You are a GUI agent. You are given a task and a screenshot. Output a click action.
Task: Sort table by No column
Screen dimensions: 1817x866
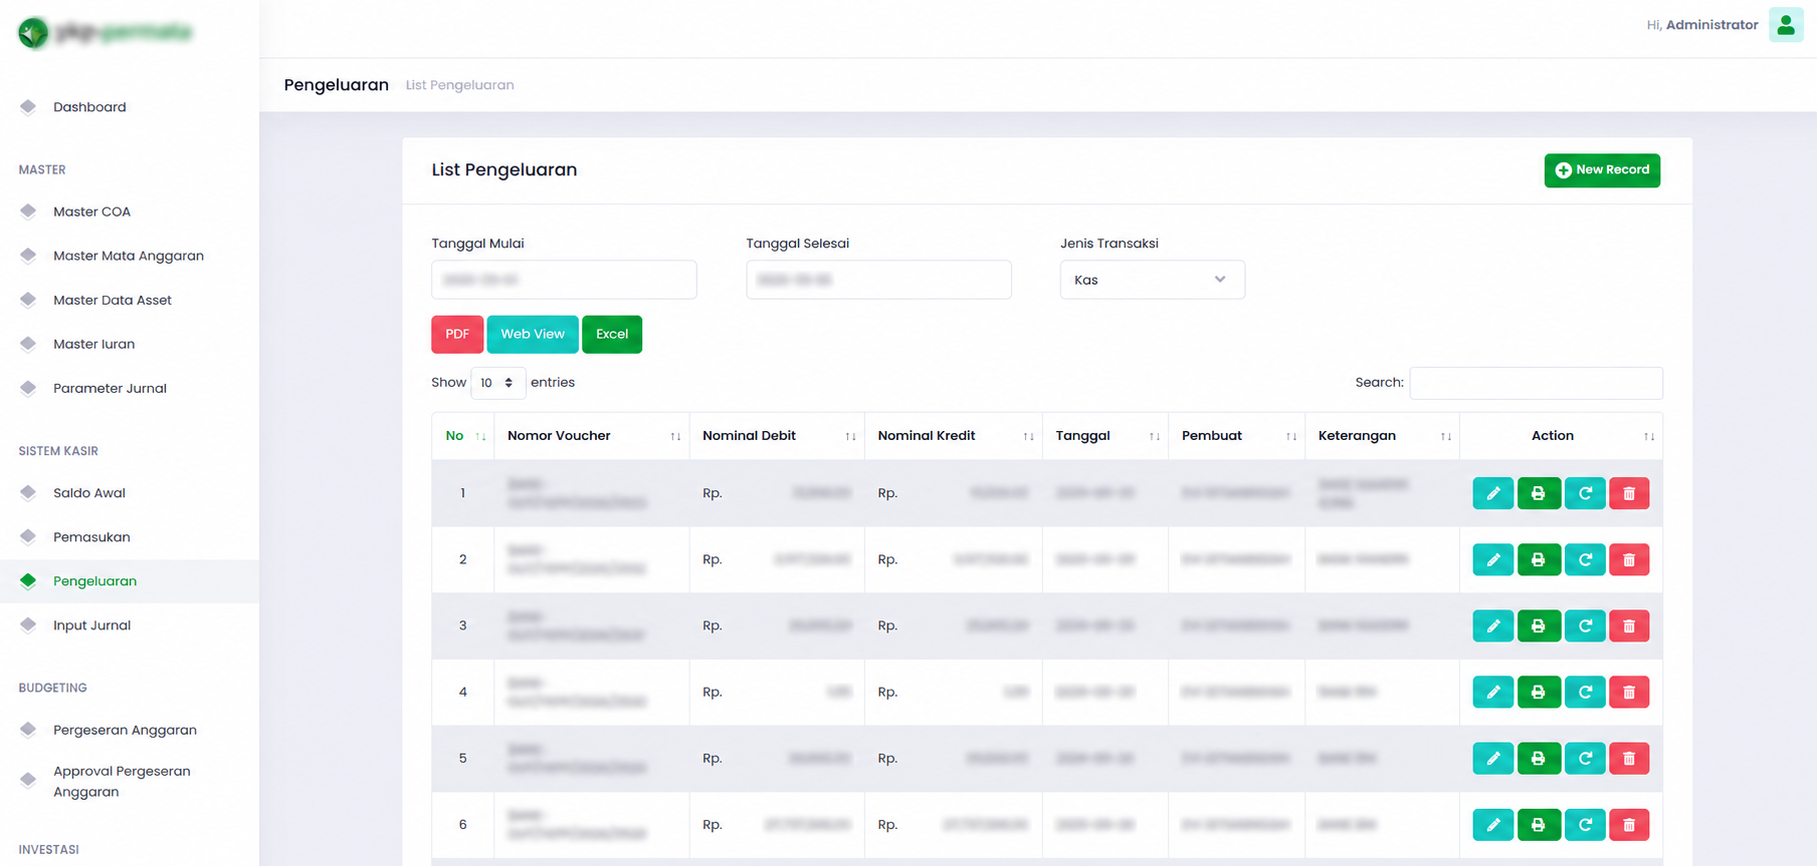(x=463, y=436)
